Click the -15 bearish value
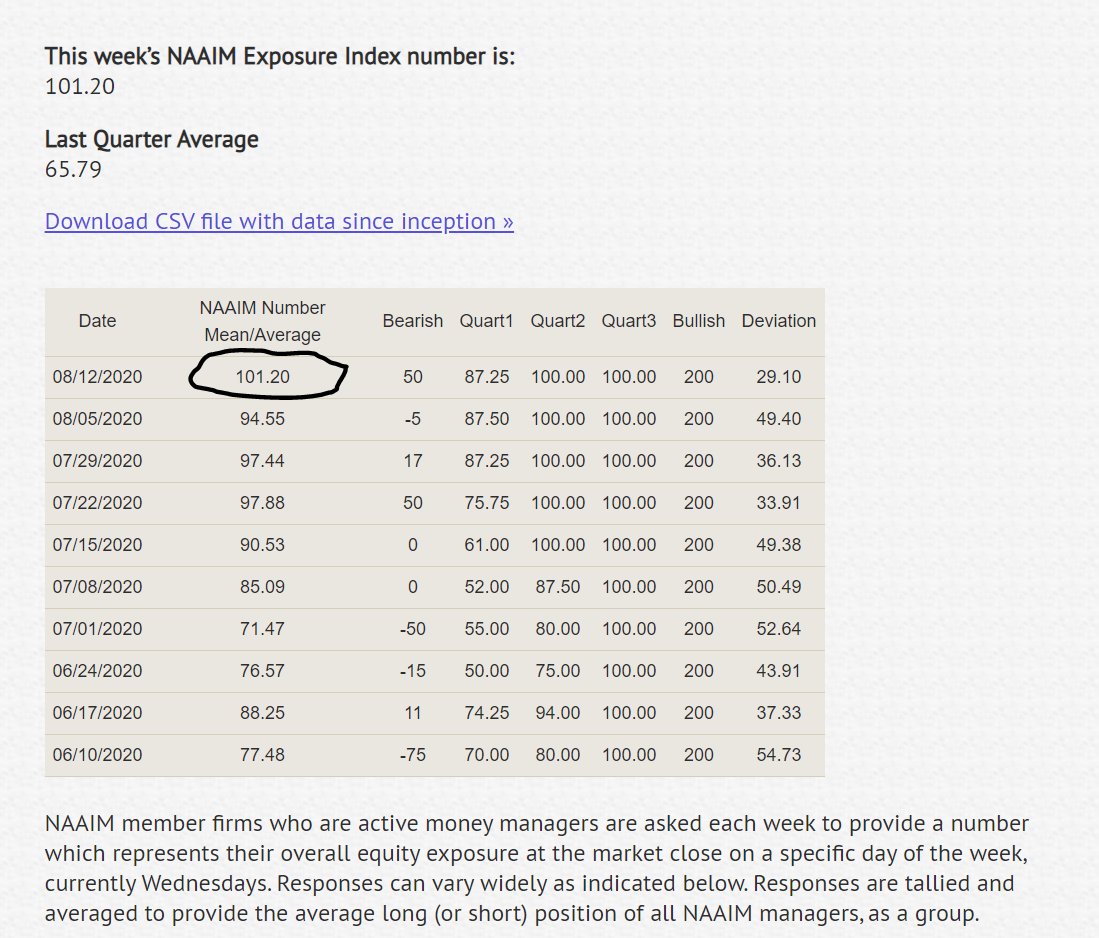Screen dimensions: 1099x938 [413, 672]
